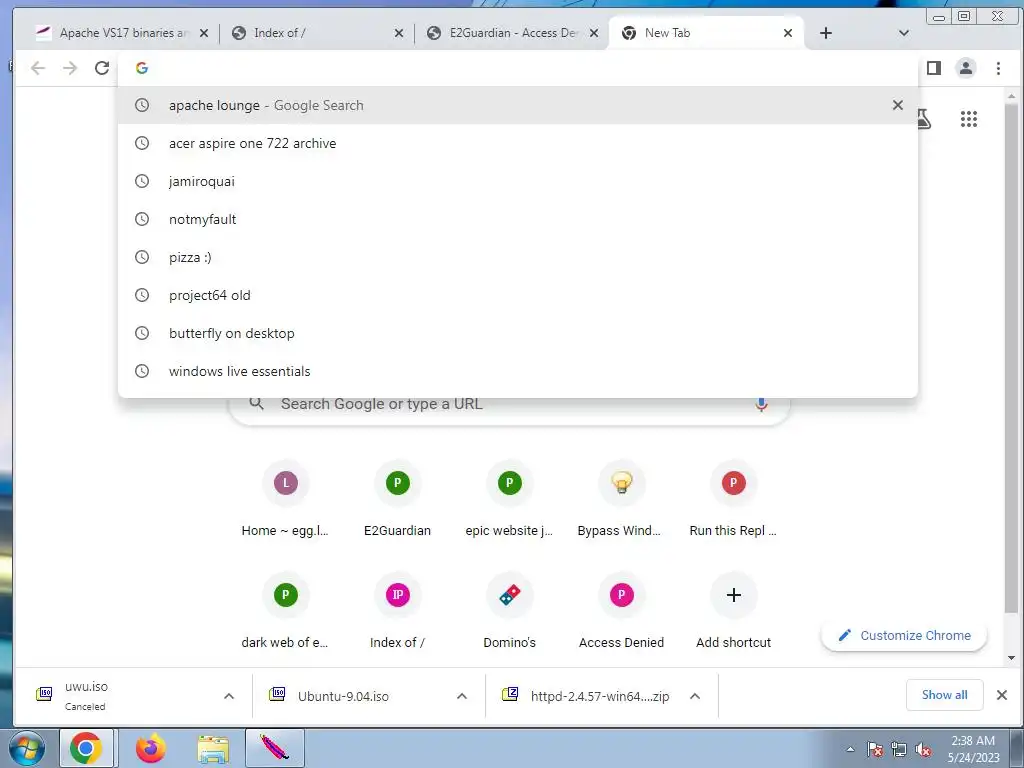Select the project64 old suggestion
The height and width of the screenshot is (768, 1024).
point(518,295)
